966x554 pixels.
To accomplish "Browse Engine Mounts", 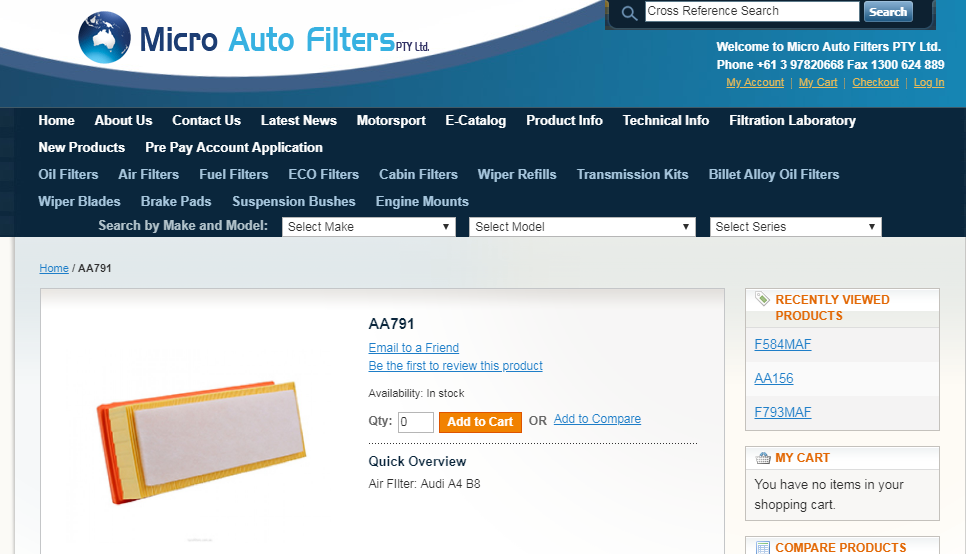I will tap(422, 202).
